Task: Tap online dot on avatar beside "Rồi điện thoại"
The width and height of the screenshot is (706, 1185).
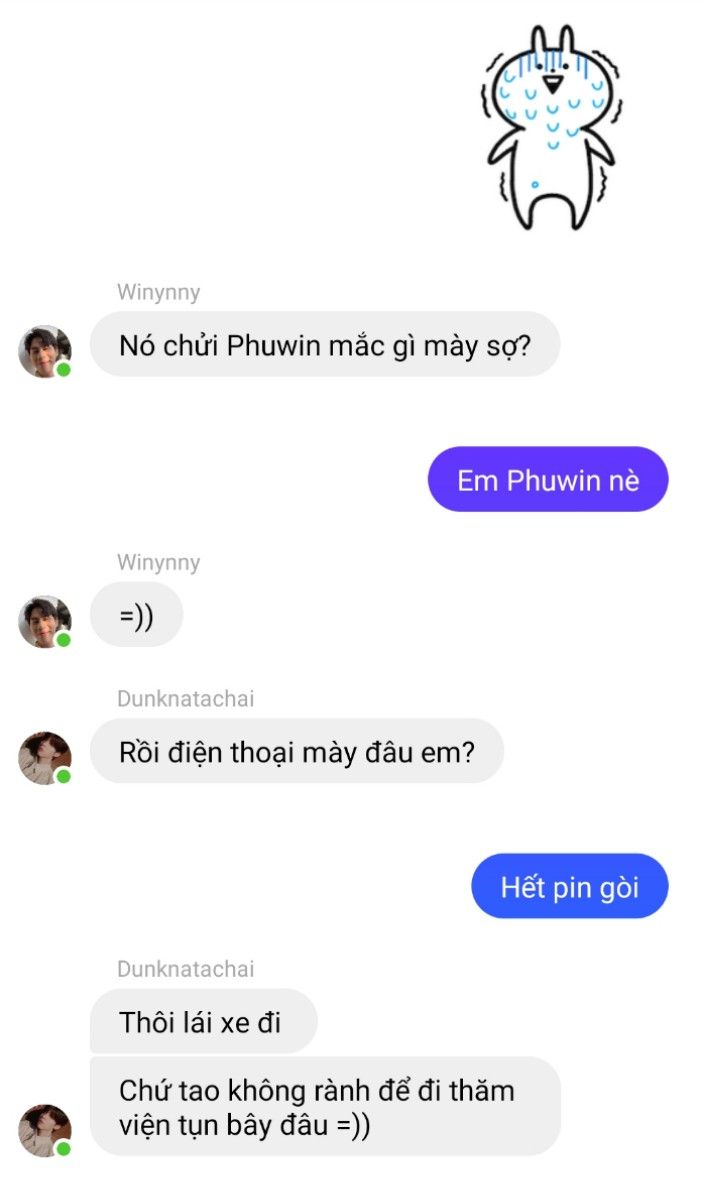Action: point(63,775)
